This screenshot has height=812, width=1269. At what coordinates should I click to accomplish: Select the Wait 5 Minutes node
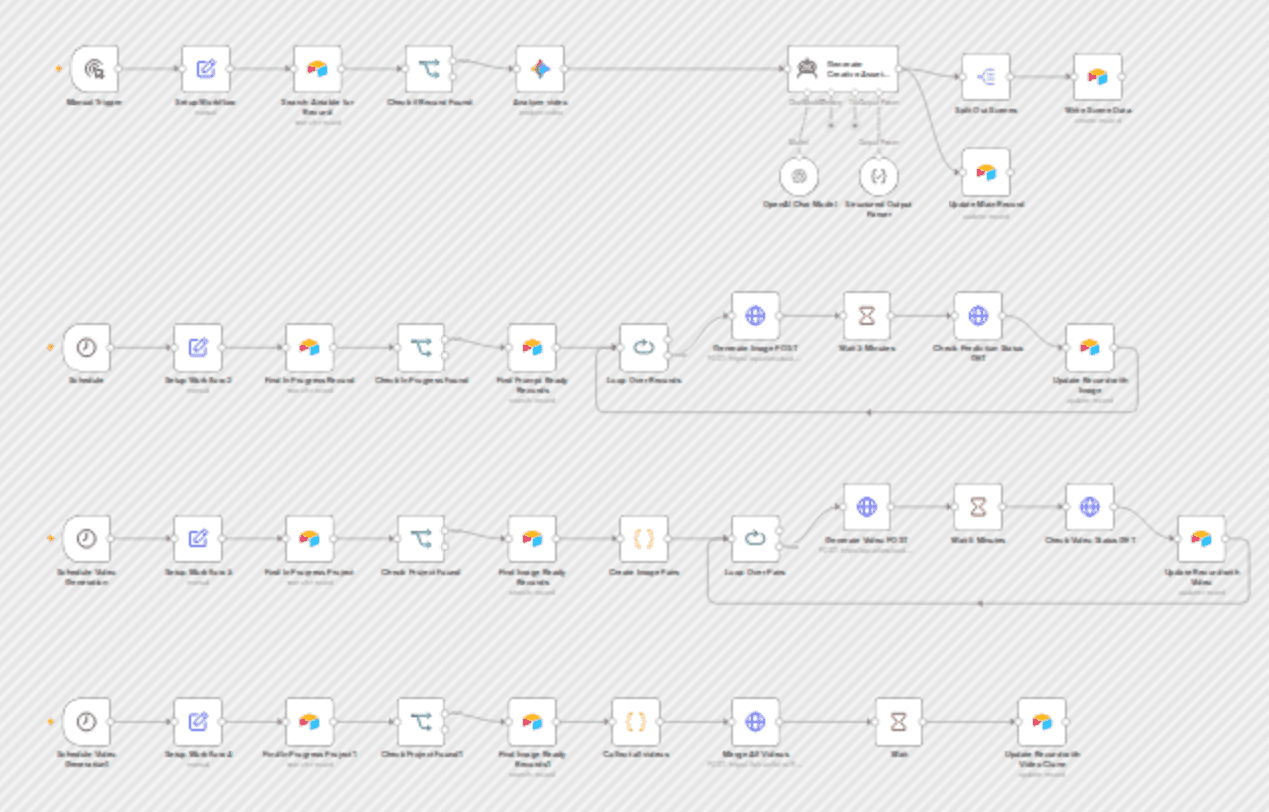[978, 508]
